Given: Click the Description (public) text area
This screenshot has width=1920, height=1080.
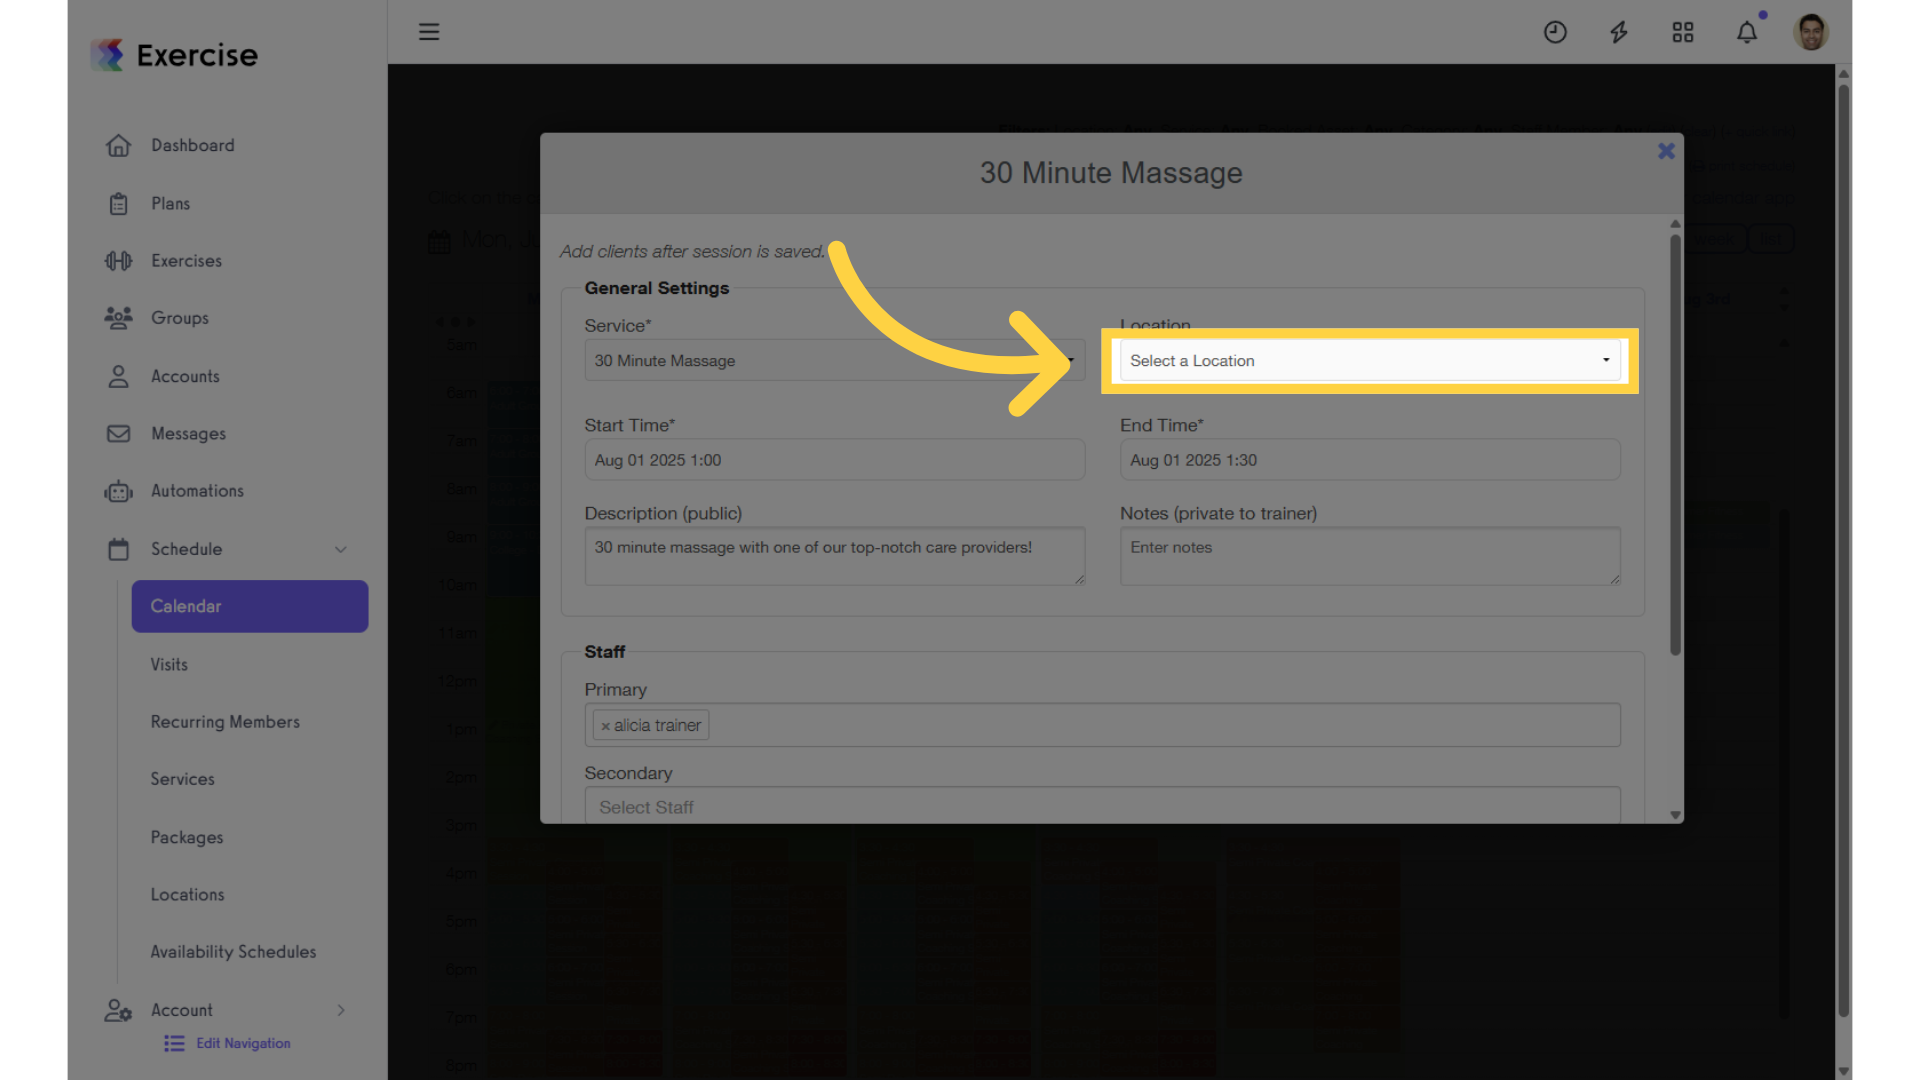Looking at the screenshot, I should (834, 556).
